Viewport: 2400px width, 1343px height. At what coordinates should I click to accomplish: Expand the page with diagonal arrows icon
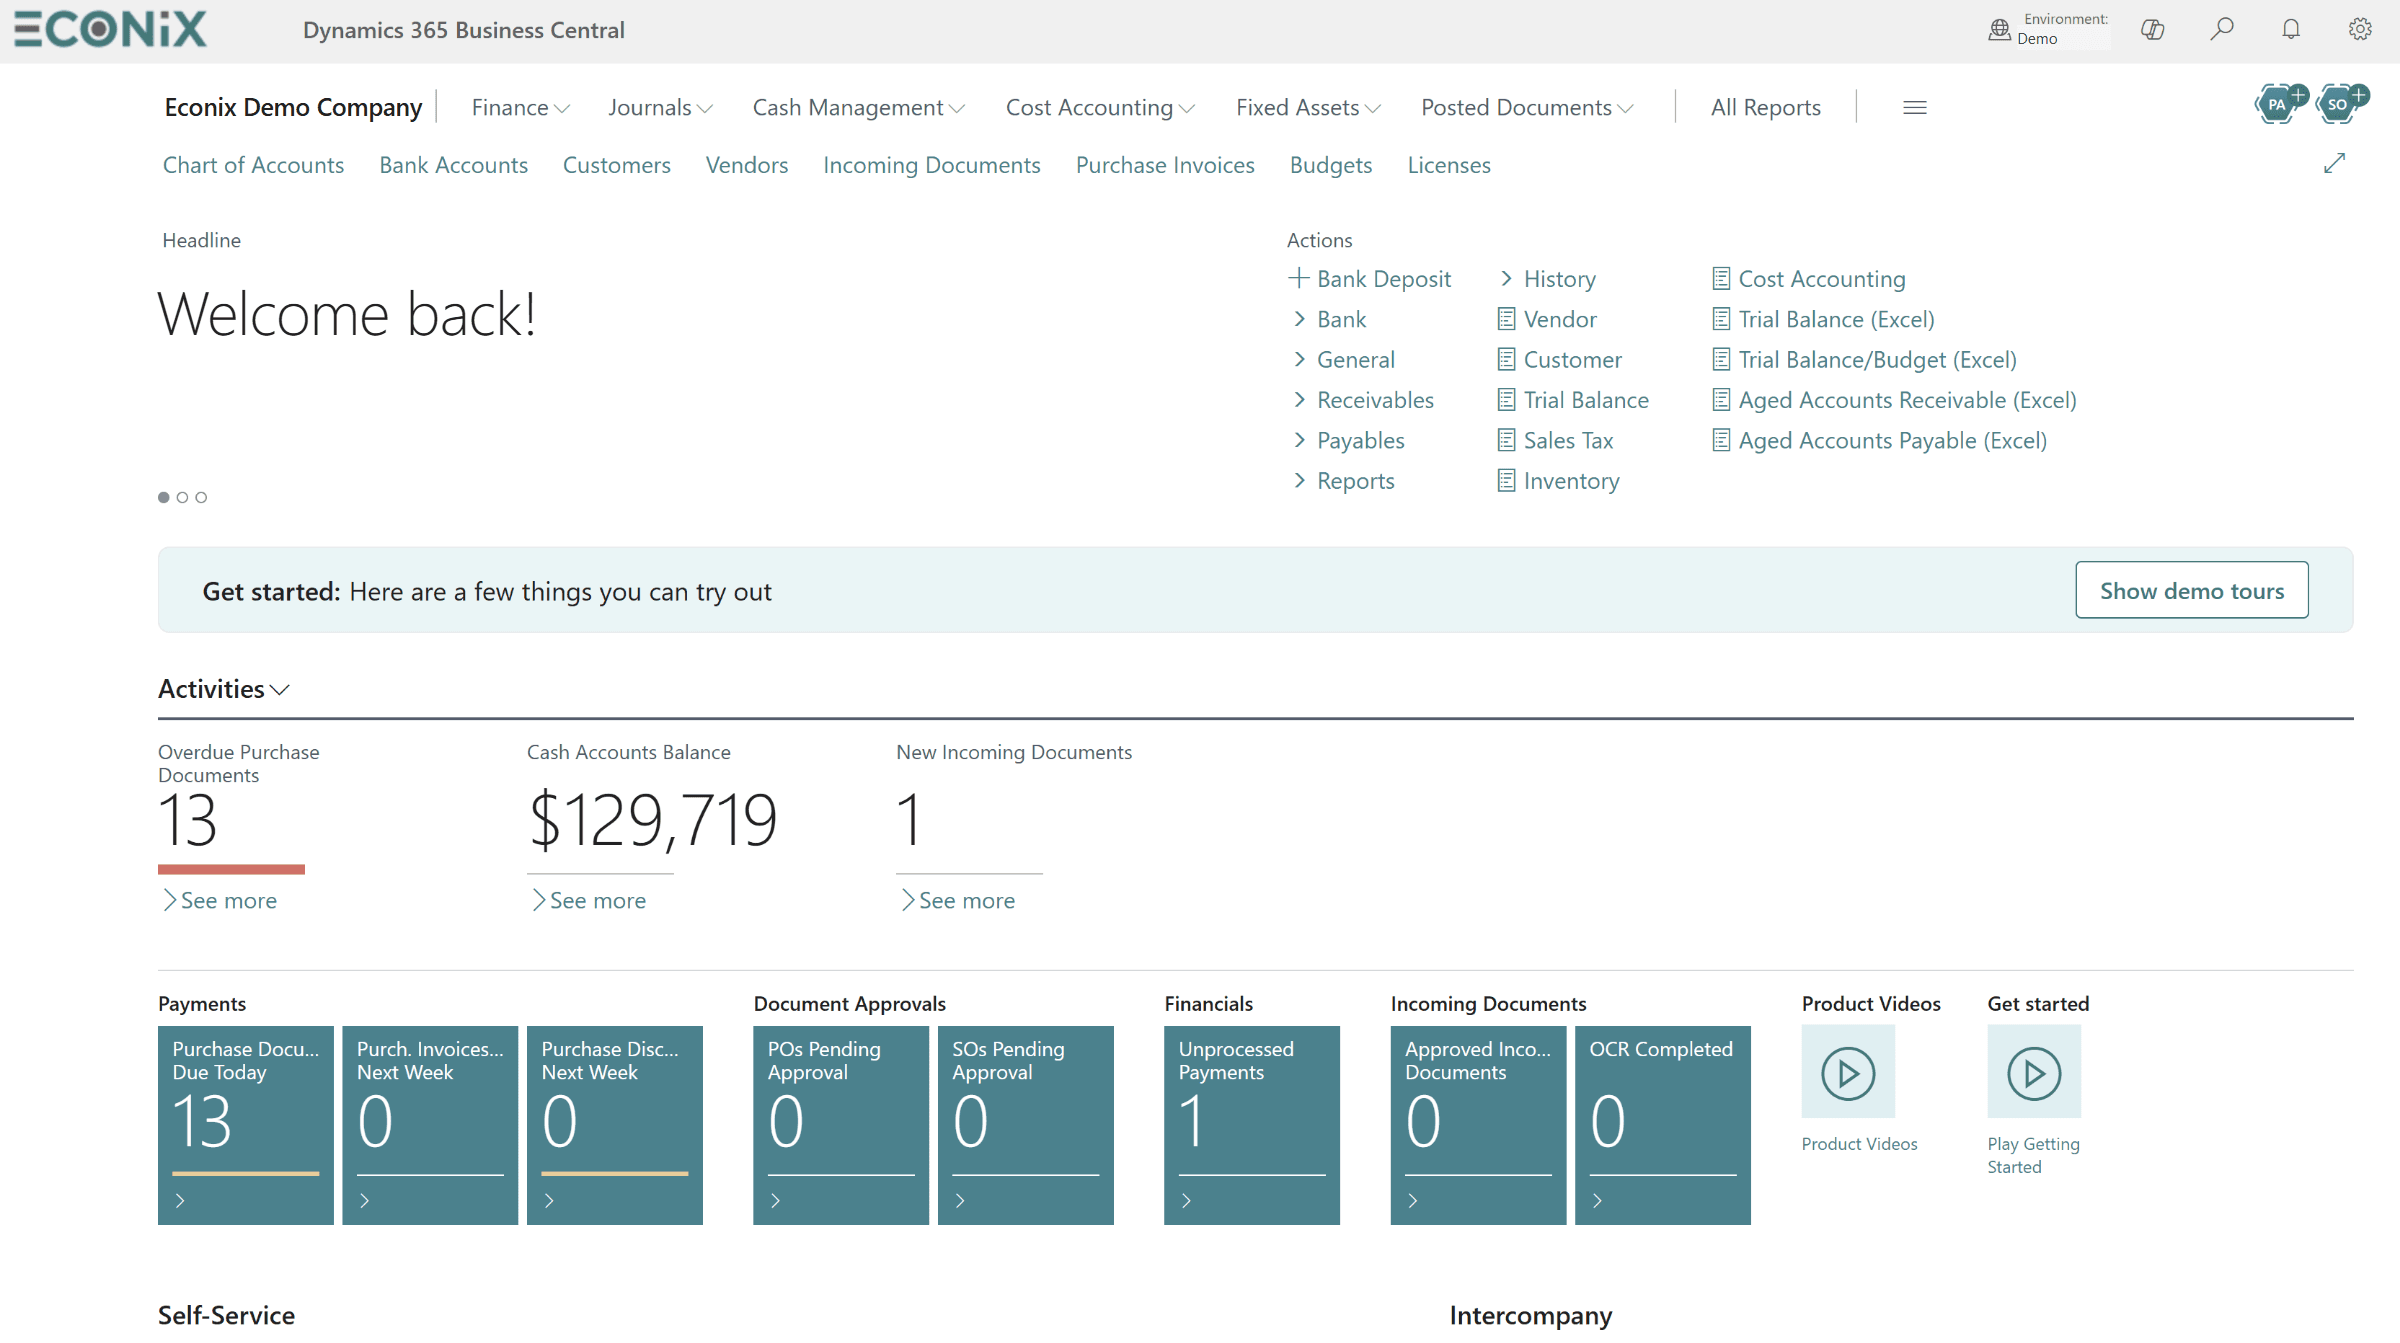pos(2334,164)
